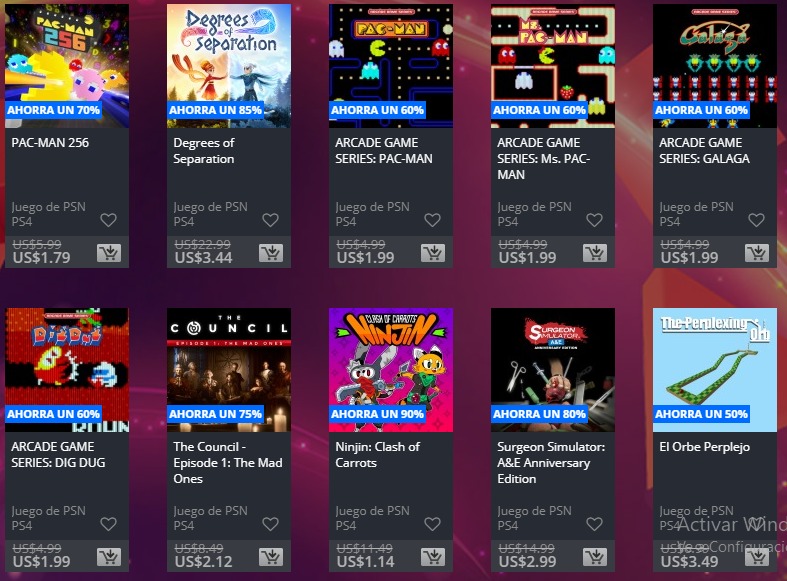
Task: Favorite Degrees of Separation with heart icon
Action: [x=271, y=220]
